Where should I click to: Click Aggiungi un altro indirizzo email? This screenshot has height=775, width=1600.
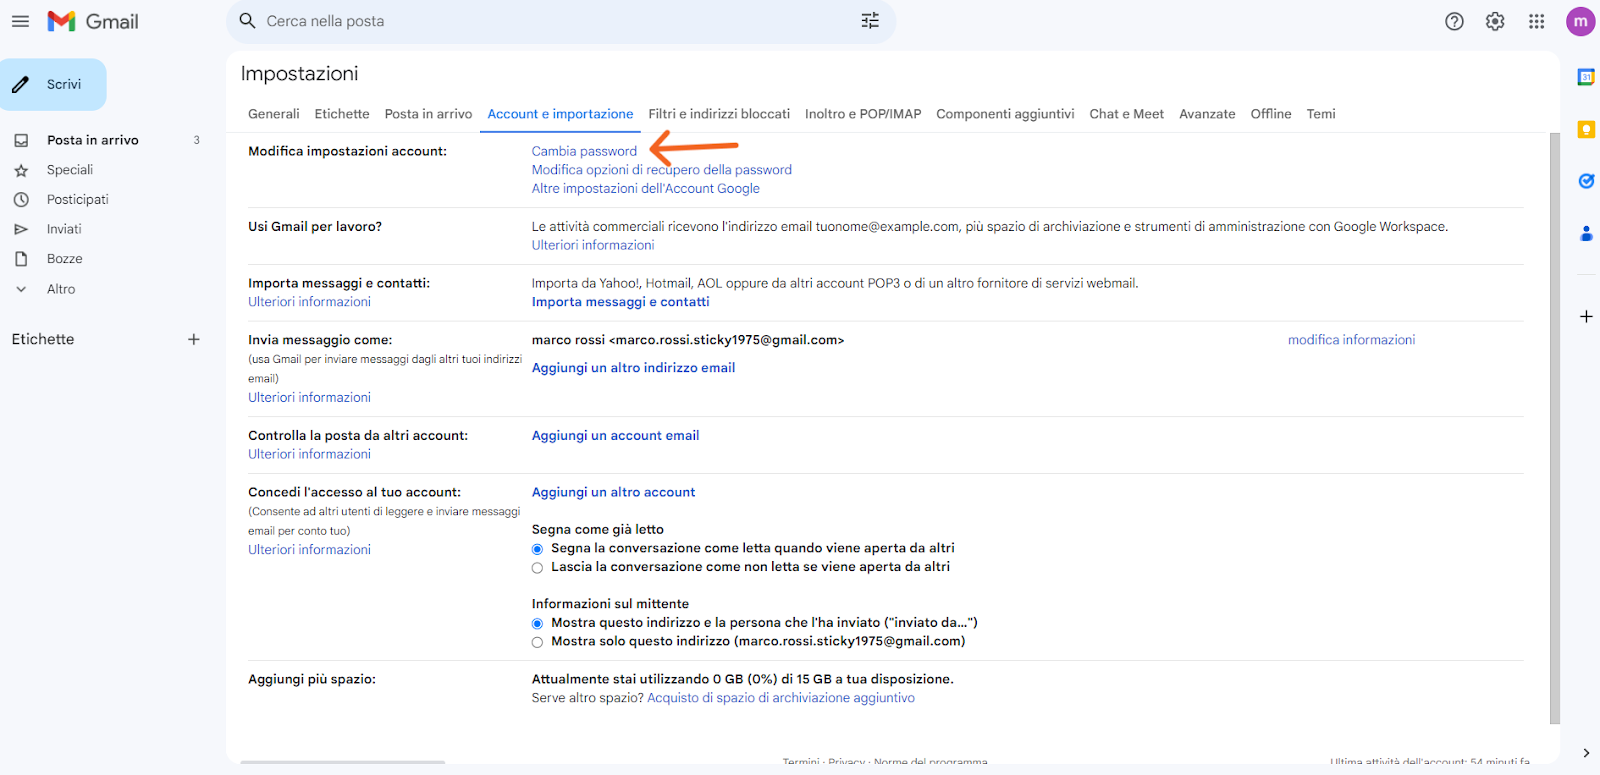click(x=633, y=368)
